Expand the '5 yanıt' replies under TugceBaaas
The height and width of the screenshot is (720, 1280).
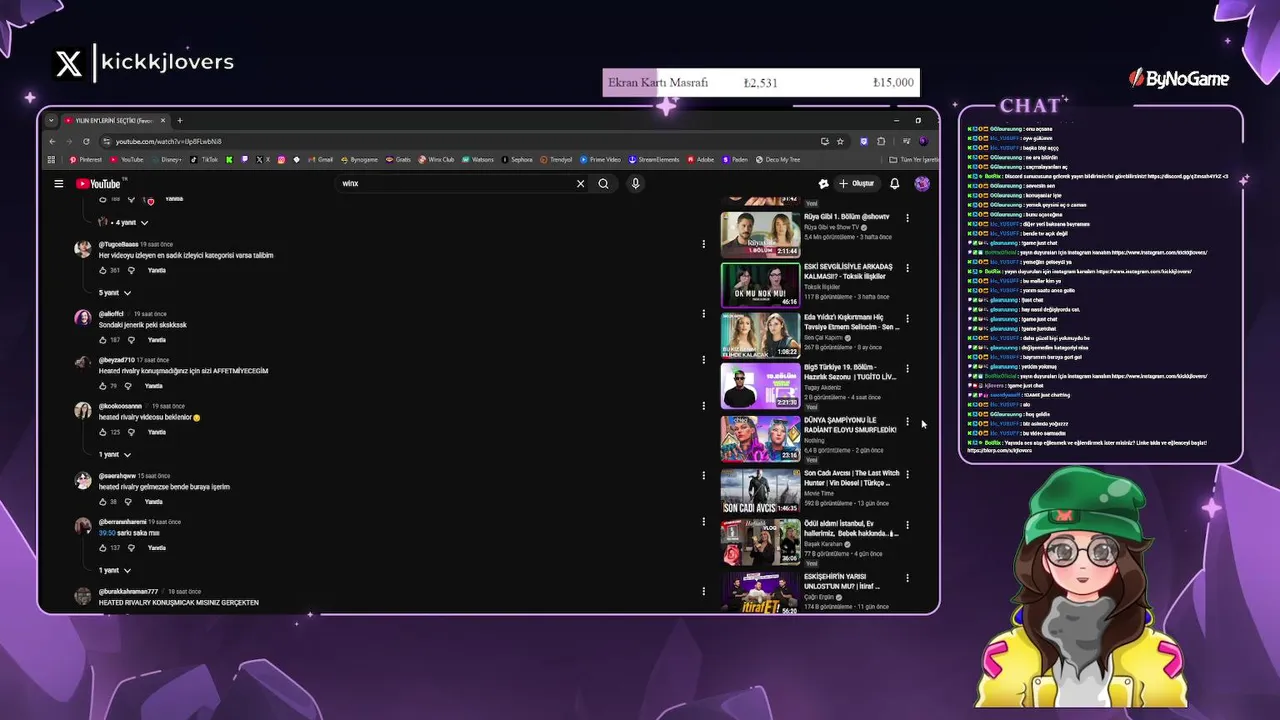pos(116,293)
